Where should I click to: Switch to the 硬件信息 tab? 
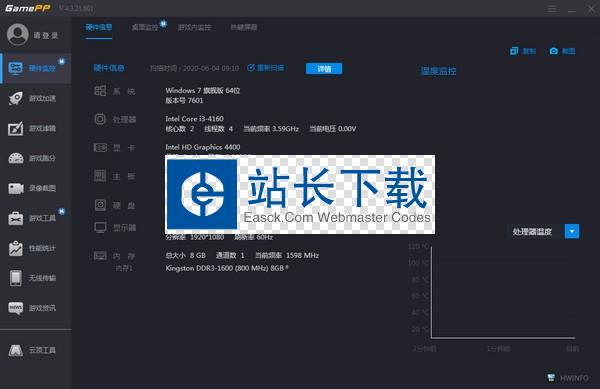click(x=99, y=27)
